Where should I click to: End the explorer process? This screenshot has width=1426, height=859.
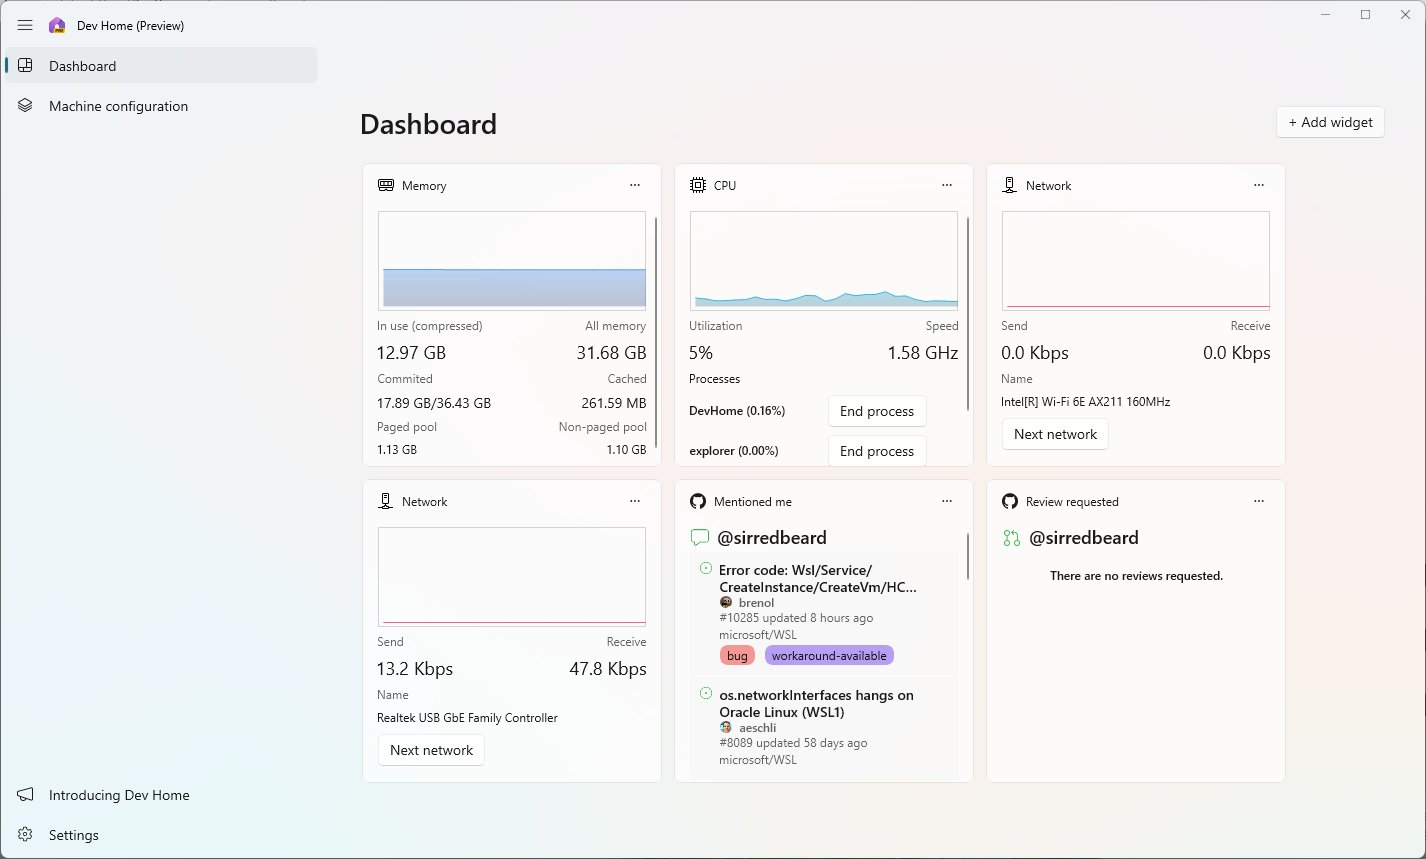(877, 451)
